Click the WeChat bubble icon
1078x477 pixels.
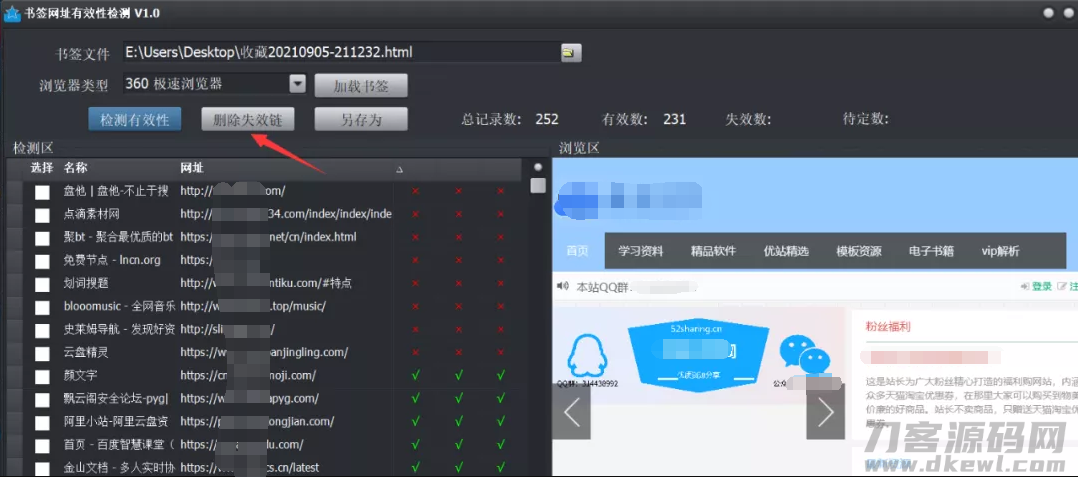804,354
